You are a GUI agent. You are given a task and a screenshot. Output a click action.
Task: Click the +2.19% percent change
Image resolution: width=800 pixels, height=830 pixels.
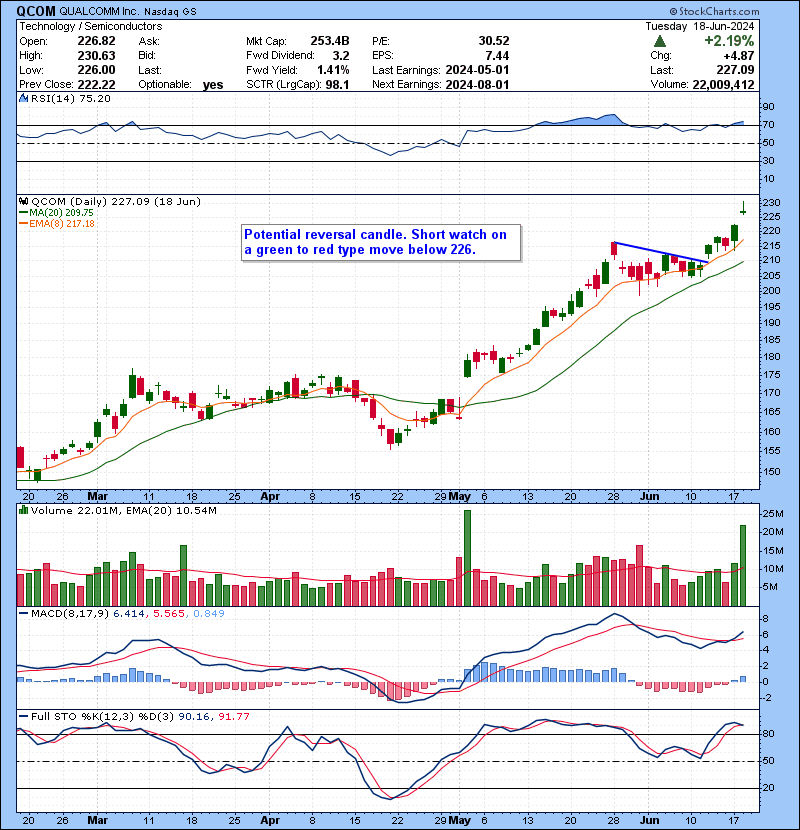pyautogui.click(x=729, y=41)
